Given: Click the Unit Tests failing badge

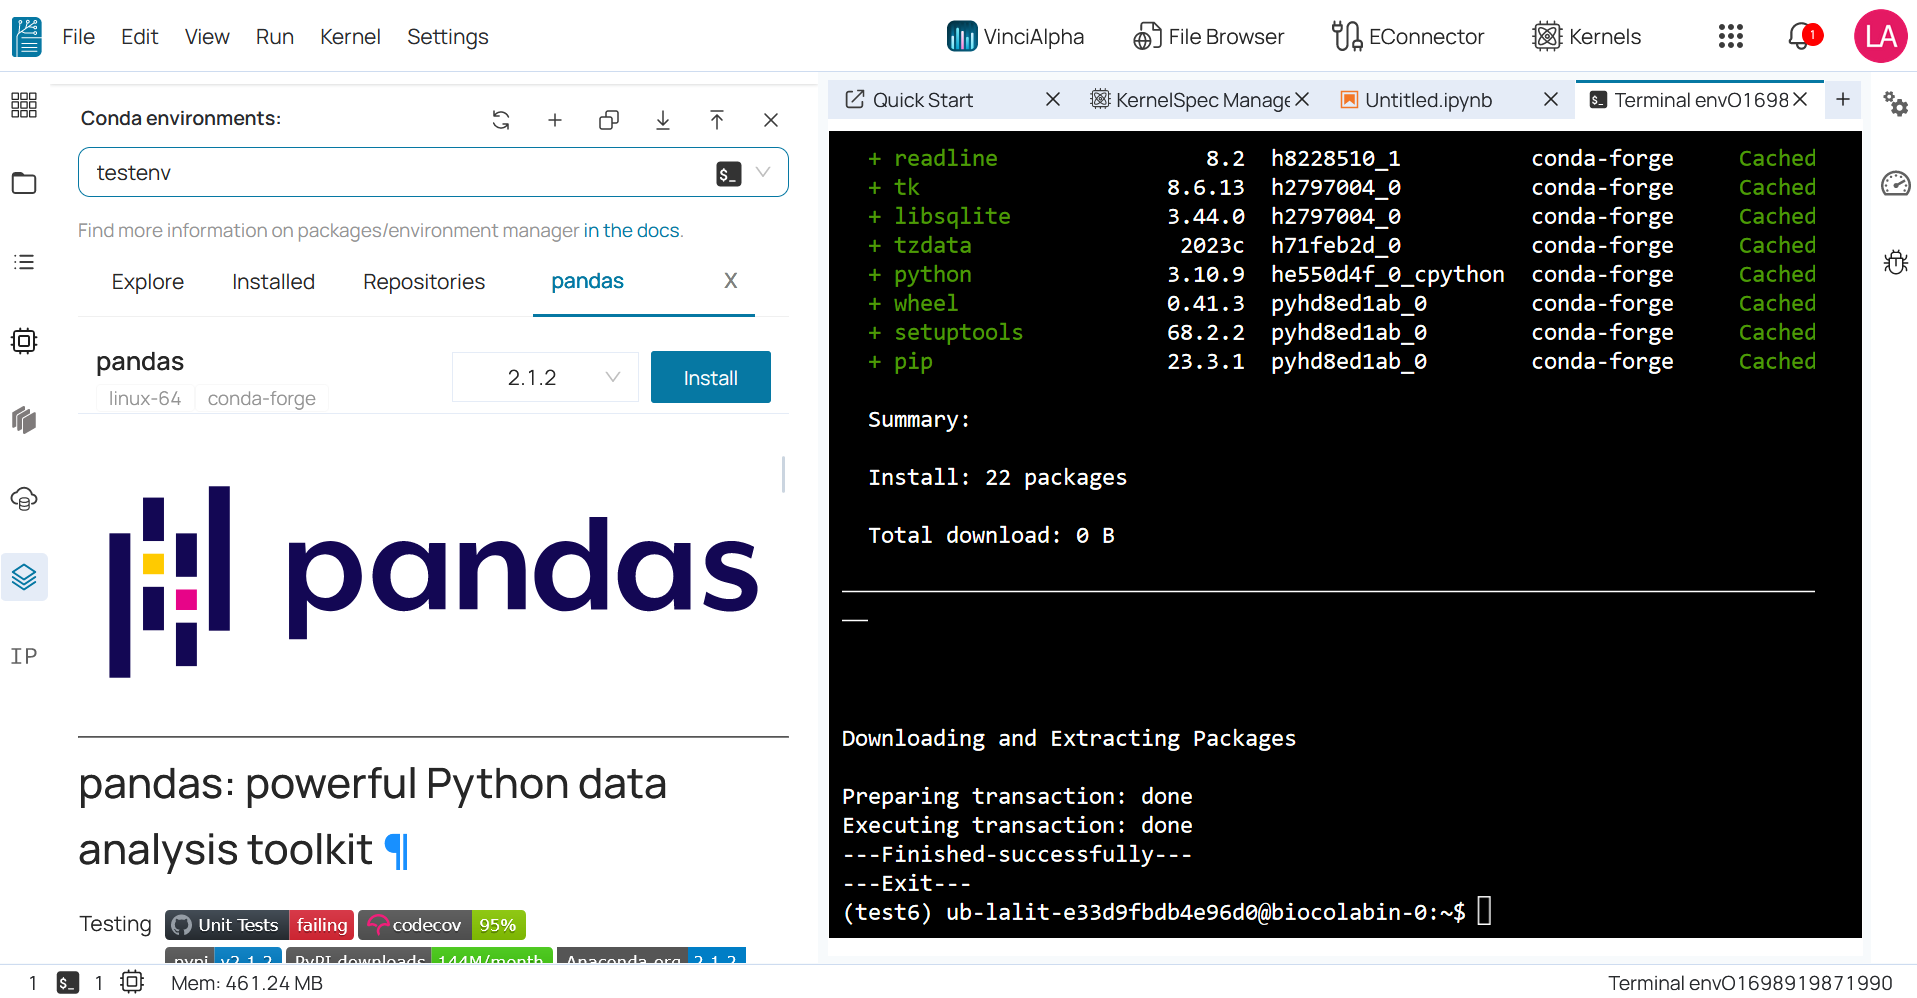Looking at the screenshot, I should tap(260, 925).
